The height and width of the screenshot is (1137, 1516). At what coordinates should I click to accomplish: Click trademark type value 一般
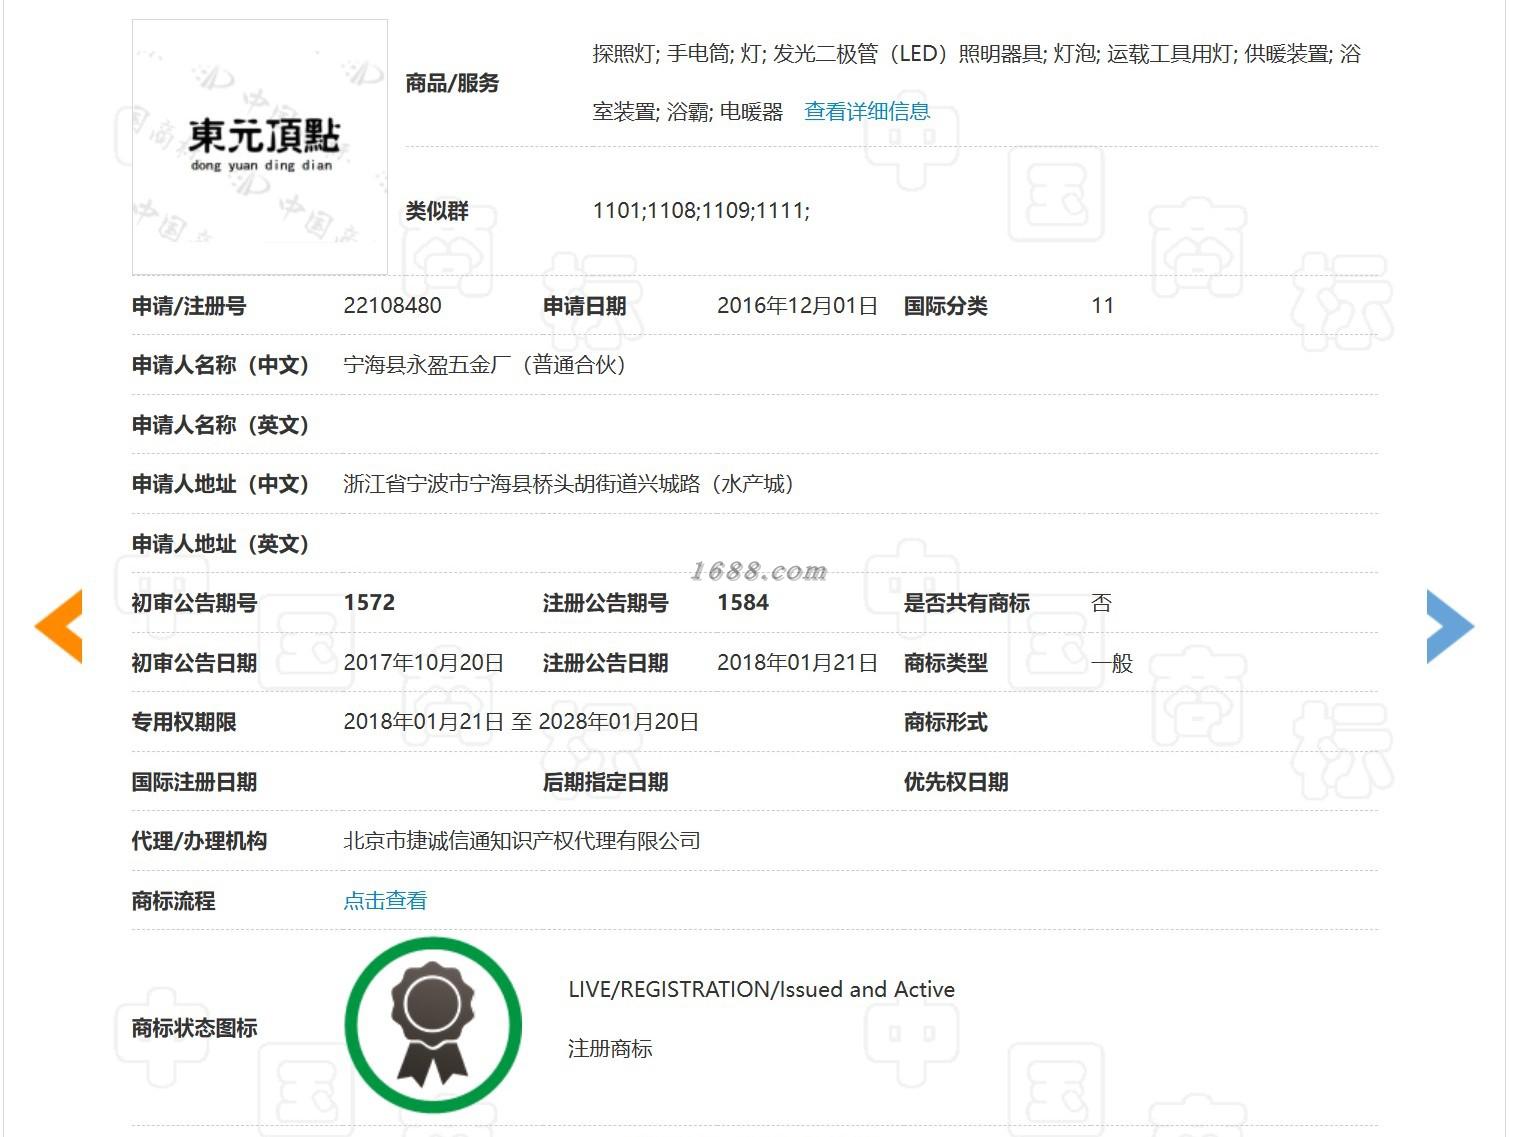click(1112, 663)
